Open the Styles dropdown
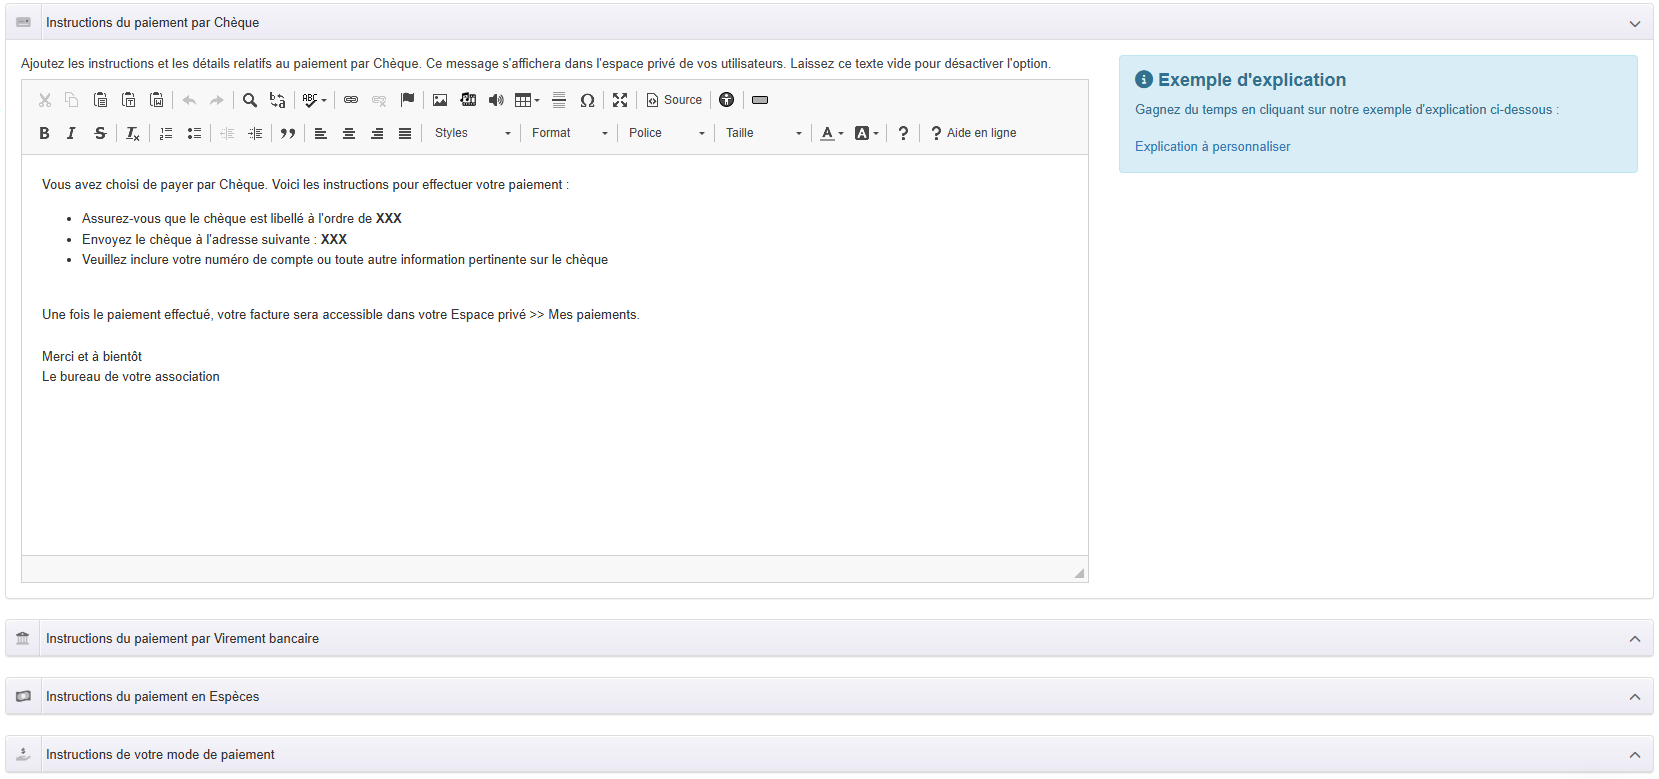The width and height of the screenshot is (1659, 779). pos(472,133)
